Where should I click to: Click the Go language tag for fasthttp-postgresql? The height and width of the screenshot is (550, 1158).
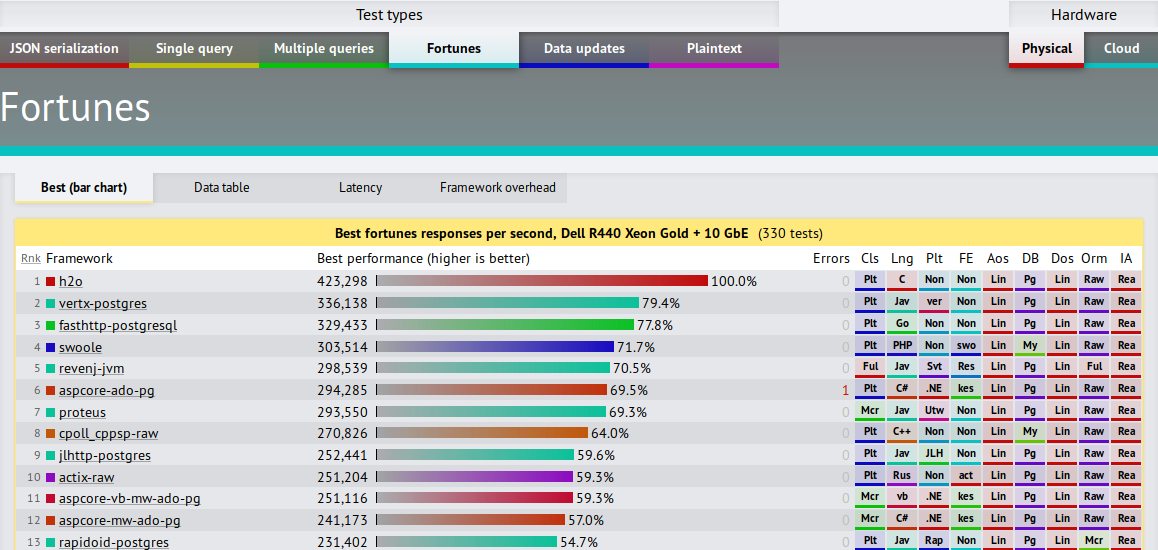click(x=902, y=324)
